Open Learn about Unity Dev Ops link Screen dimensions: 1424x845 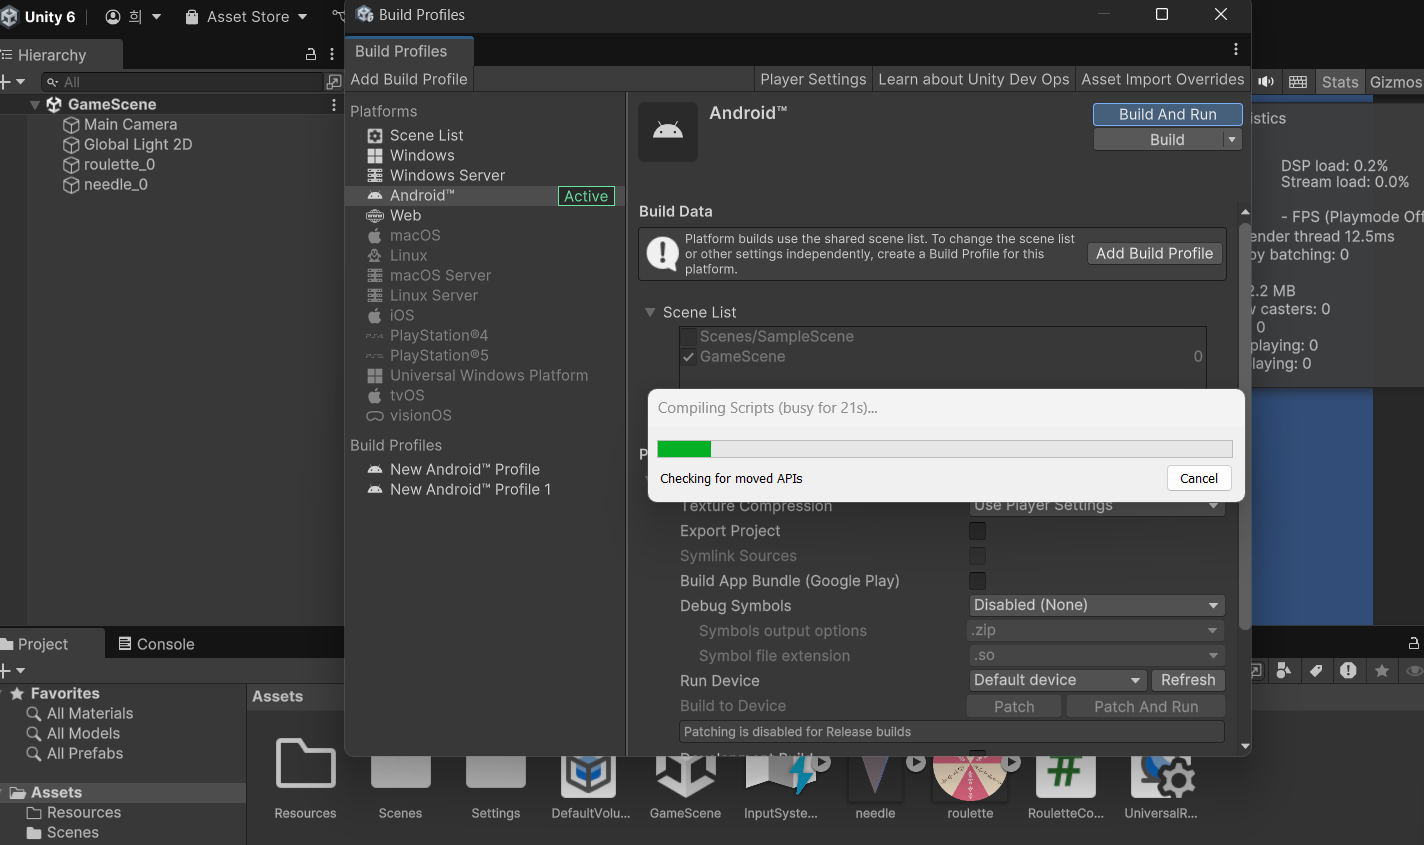coord(974,79)
